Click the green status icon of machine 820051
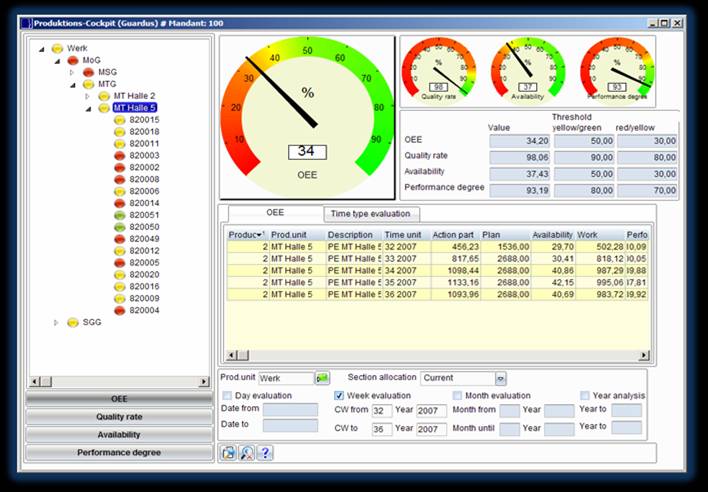708x492 pixels. (119, 215)
